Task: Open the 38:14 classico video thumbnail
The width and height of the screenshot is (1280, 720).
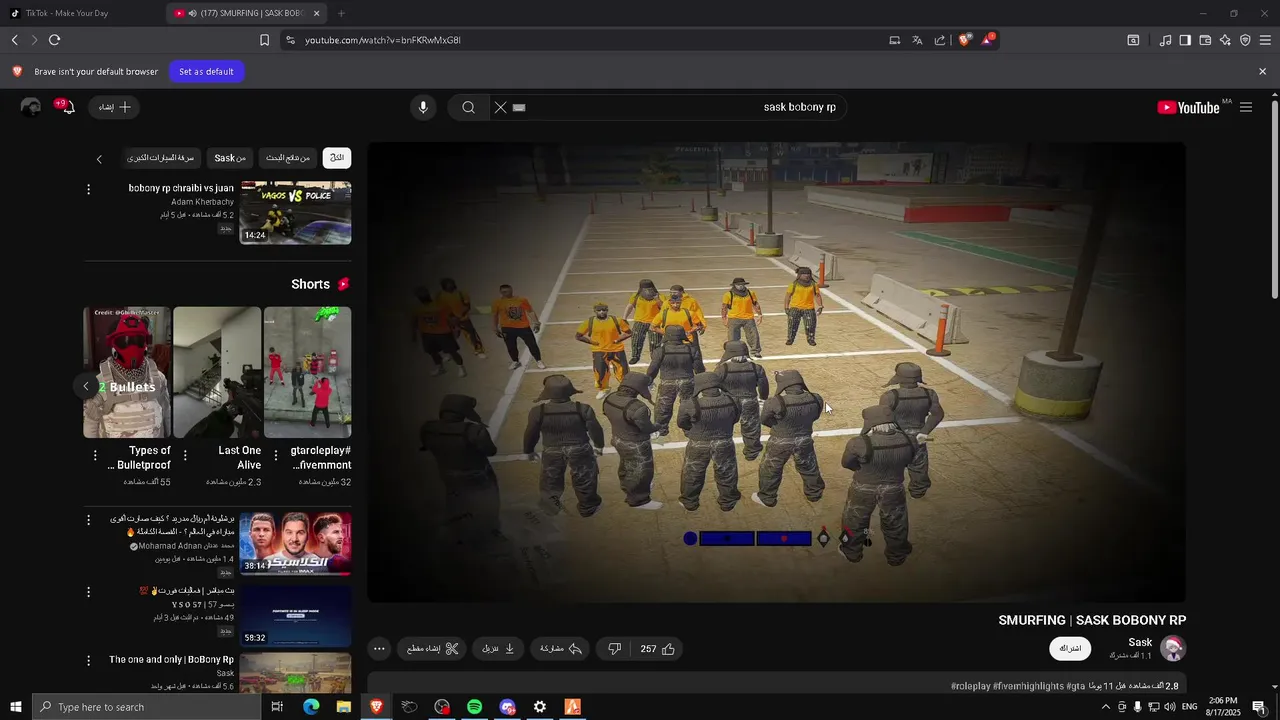Action: pos(295,544)
